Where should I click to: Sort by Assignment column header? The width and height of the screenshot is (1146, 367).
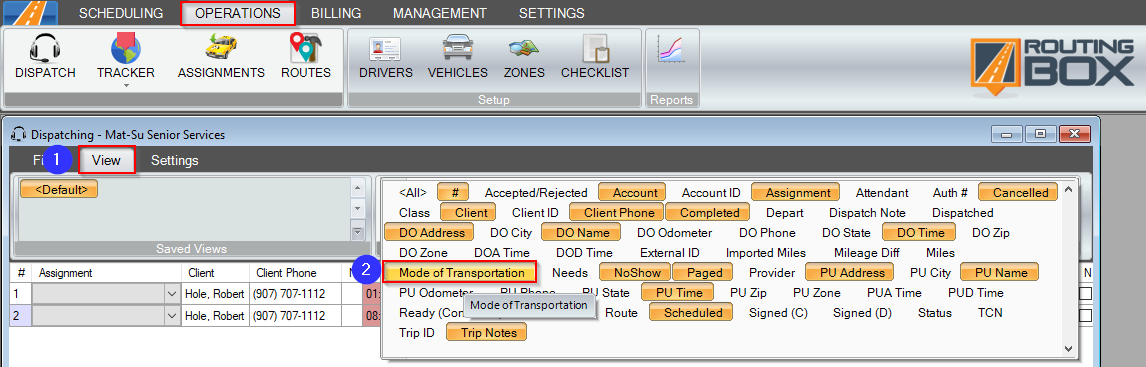108,273
